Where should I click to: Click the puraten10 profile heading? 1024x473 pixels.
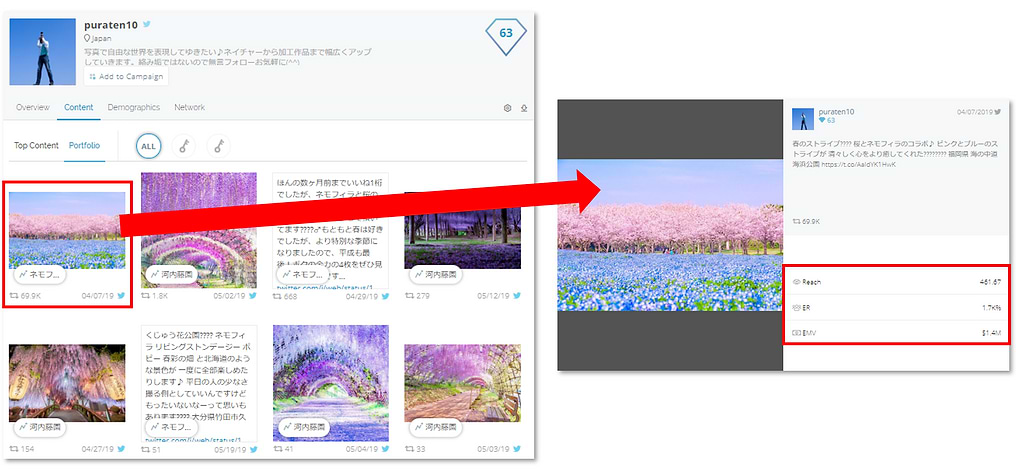[x=111, y=24]
